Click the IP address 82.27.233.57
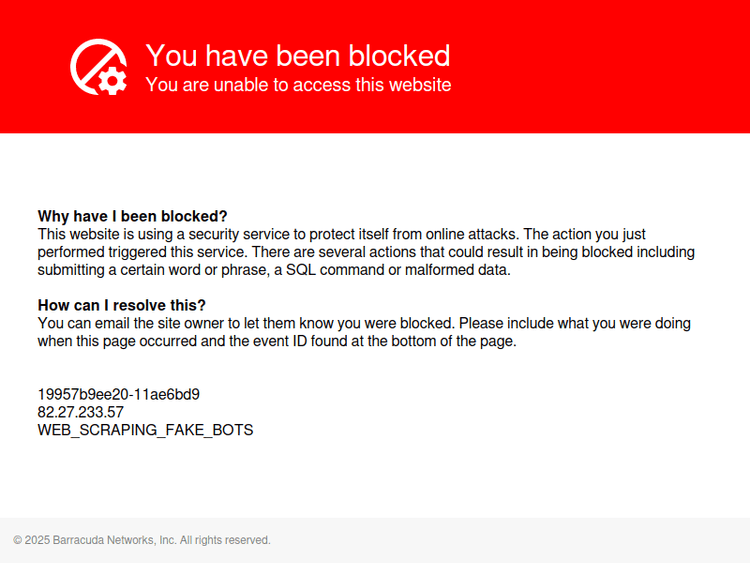Image resolution: width=750 pixels, height=563 pixels. pyautogui.click(x=81, y=412)
